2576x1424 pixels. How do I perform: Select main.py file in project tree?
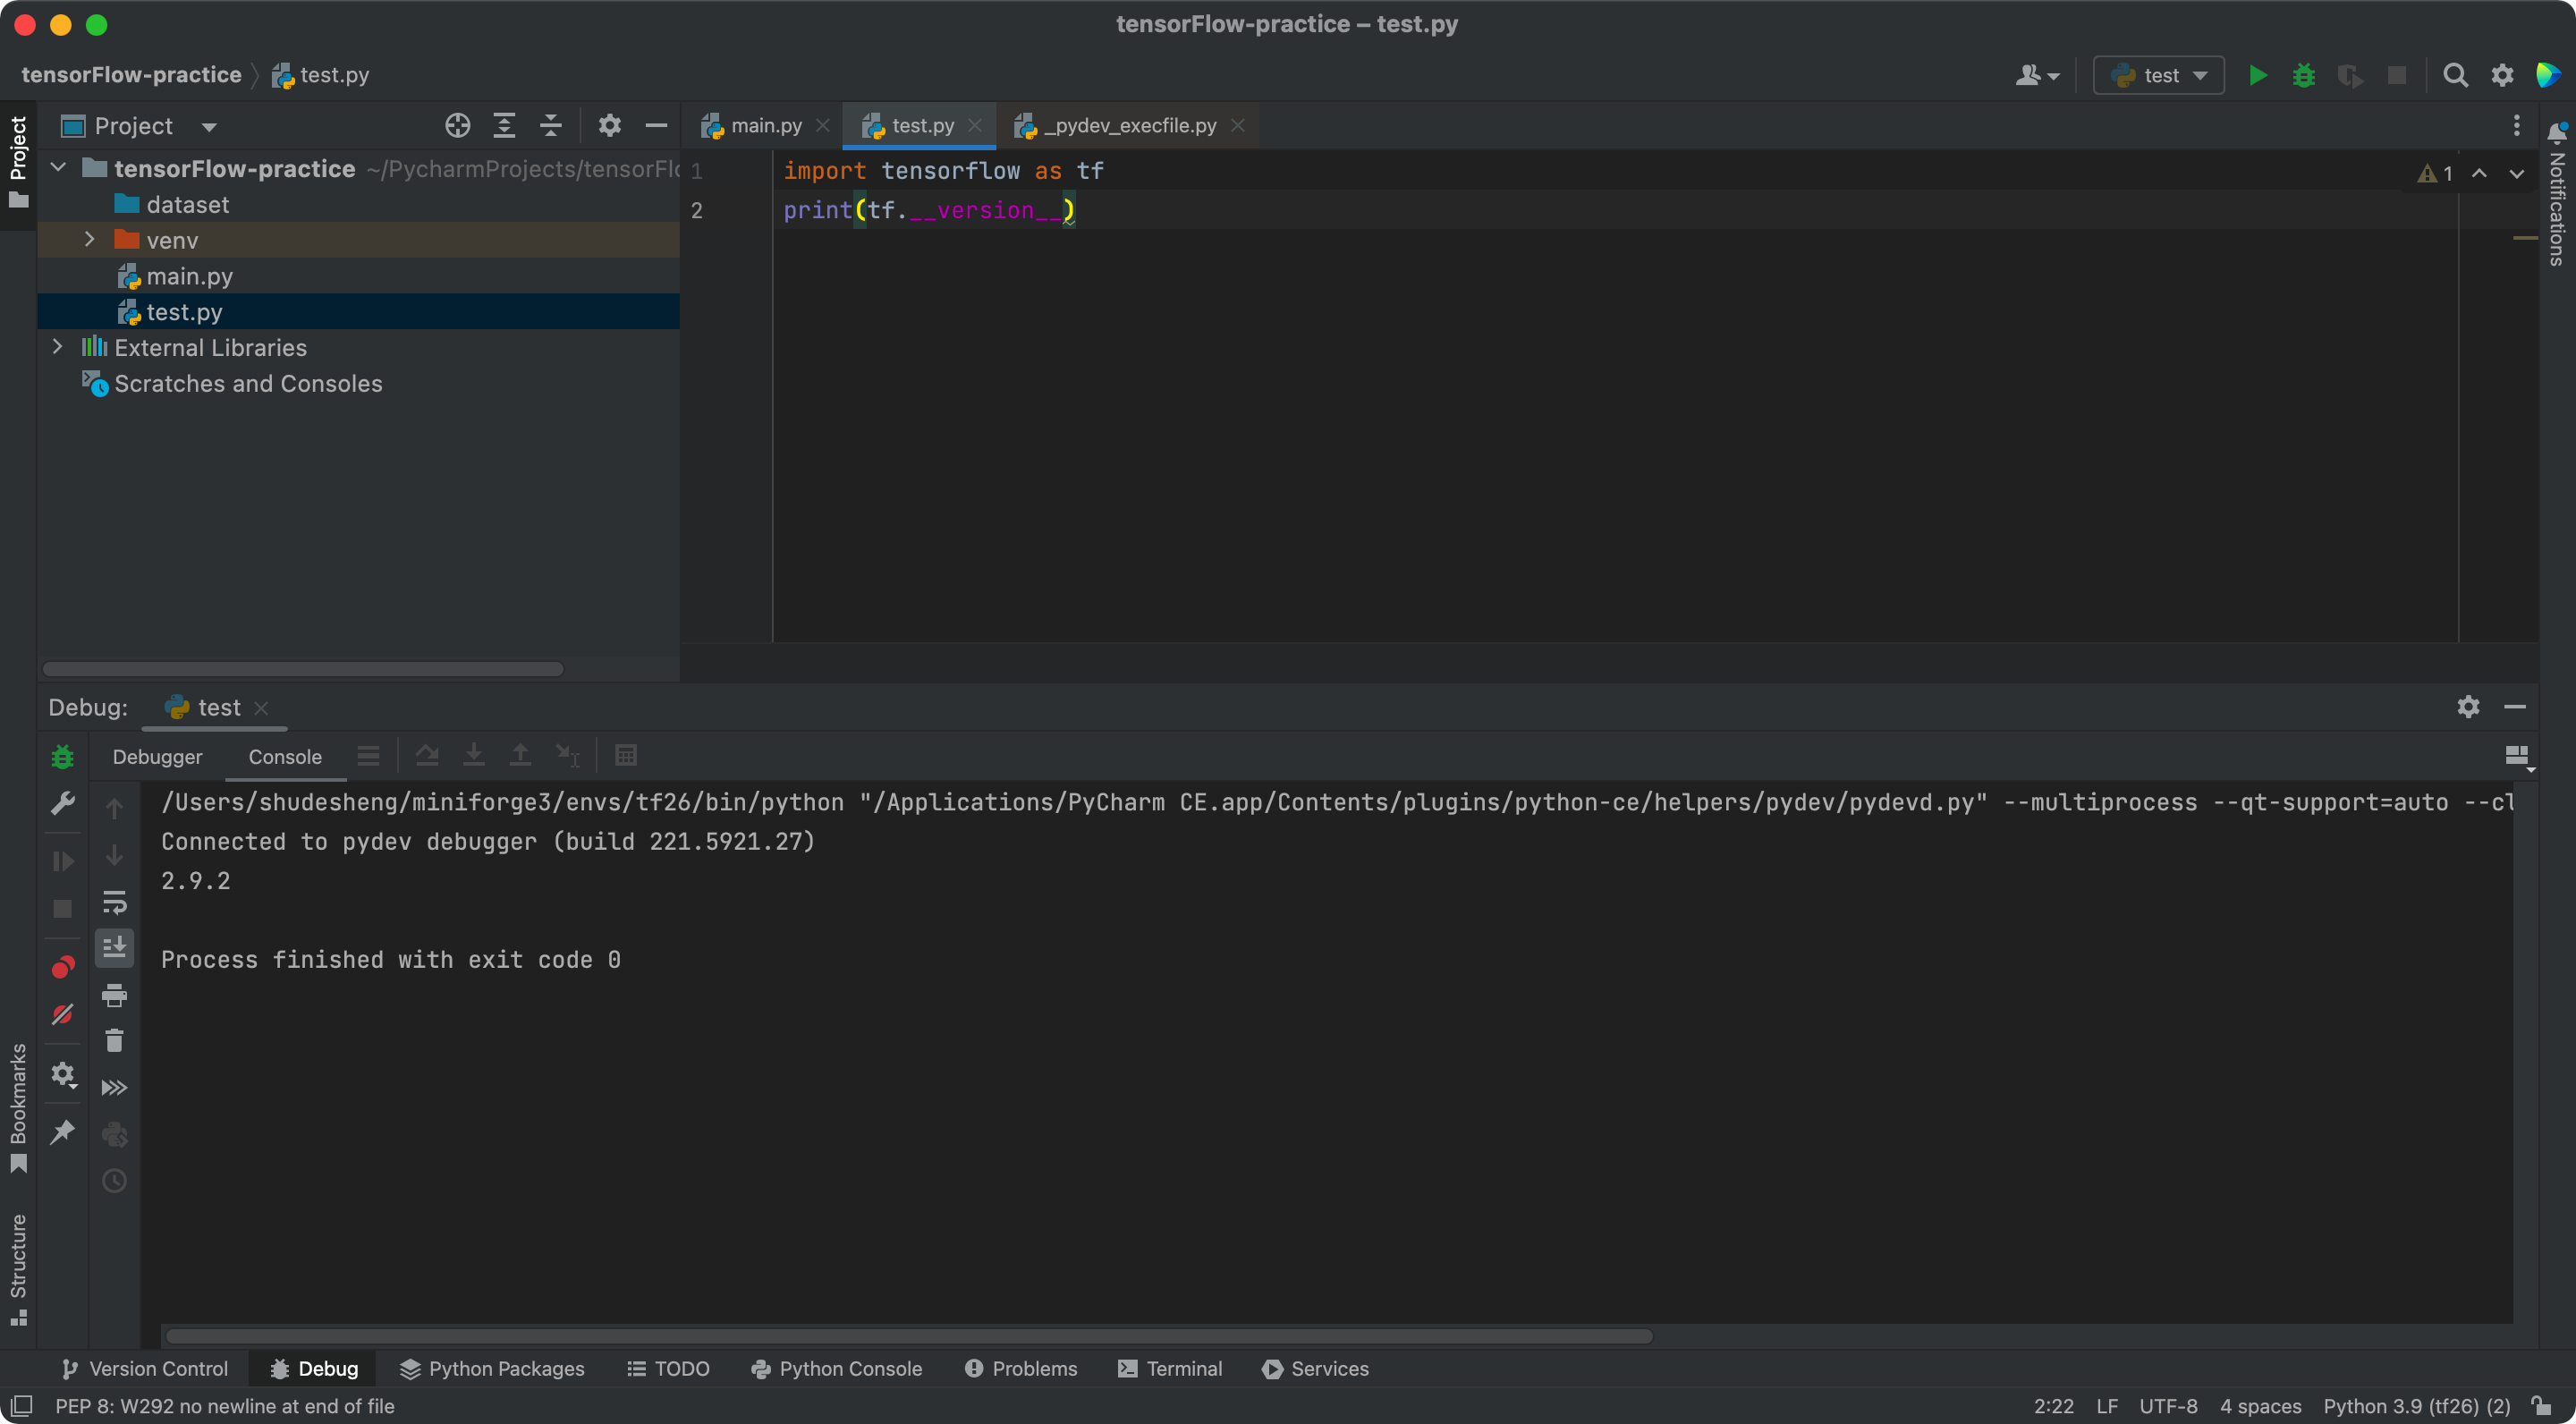point(190,275)
